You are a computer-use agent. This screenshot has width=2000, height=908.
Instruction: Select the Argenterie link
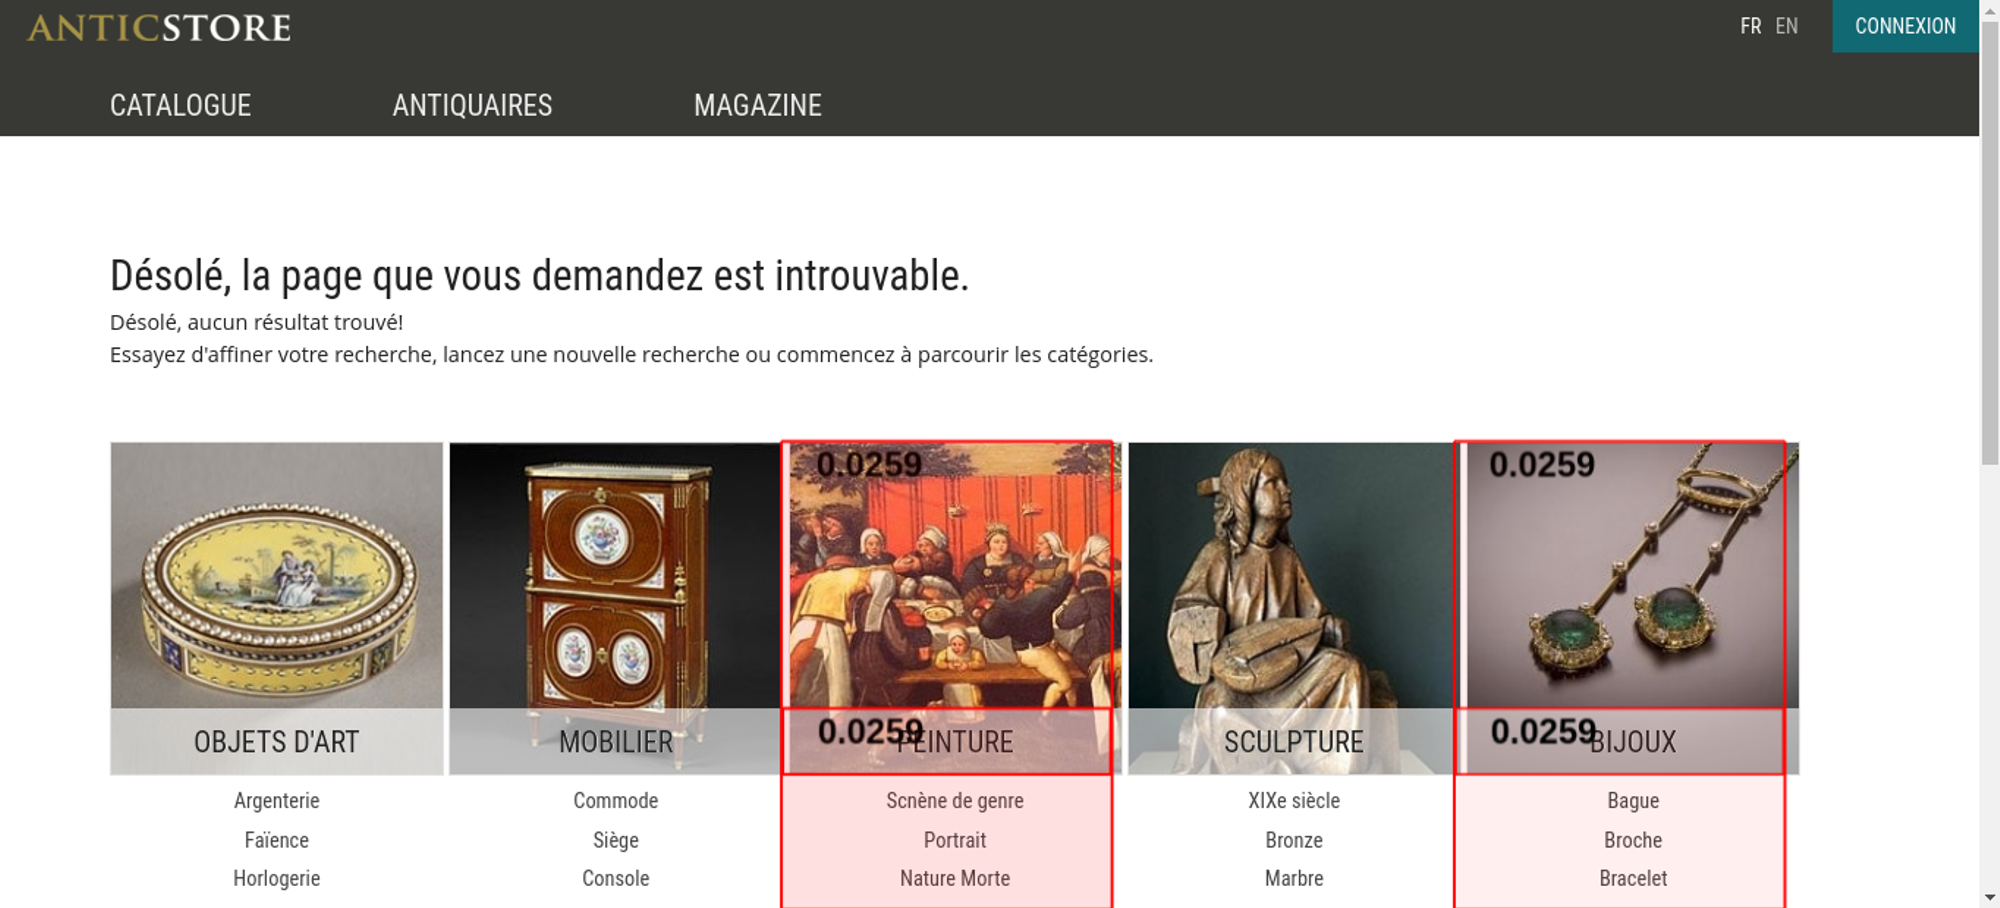277,800
